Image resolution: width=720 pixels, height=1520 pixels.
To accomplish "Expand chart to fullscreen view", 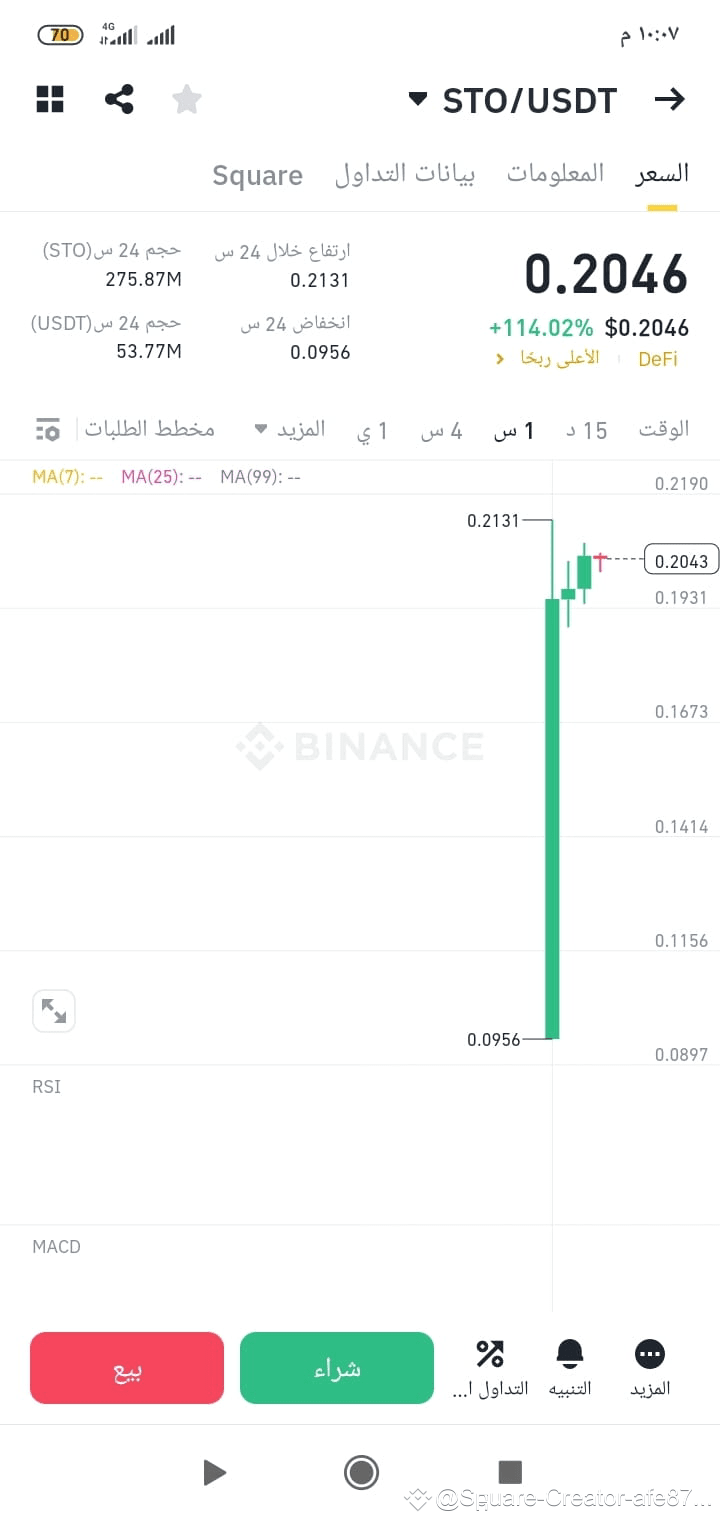I will coord(54,1011).
